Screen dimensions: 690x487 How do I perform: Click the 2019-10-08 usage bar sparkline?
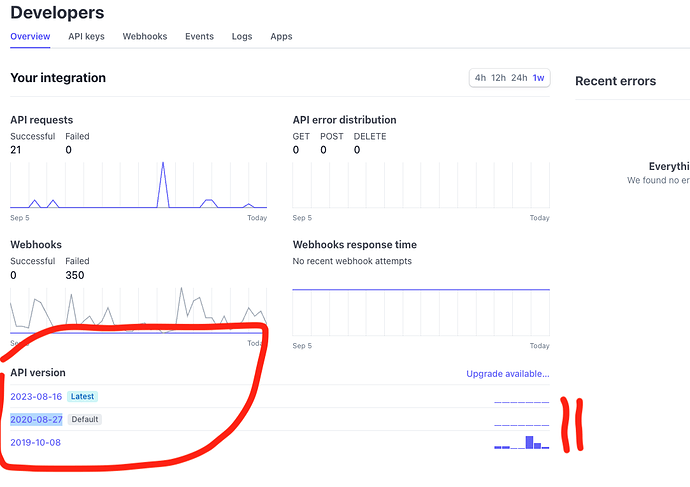click(x=521, y=442)
